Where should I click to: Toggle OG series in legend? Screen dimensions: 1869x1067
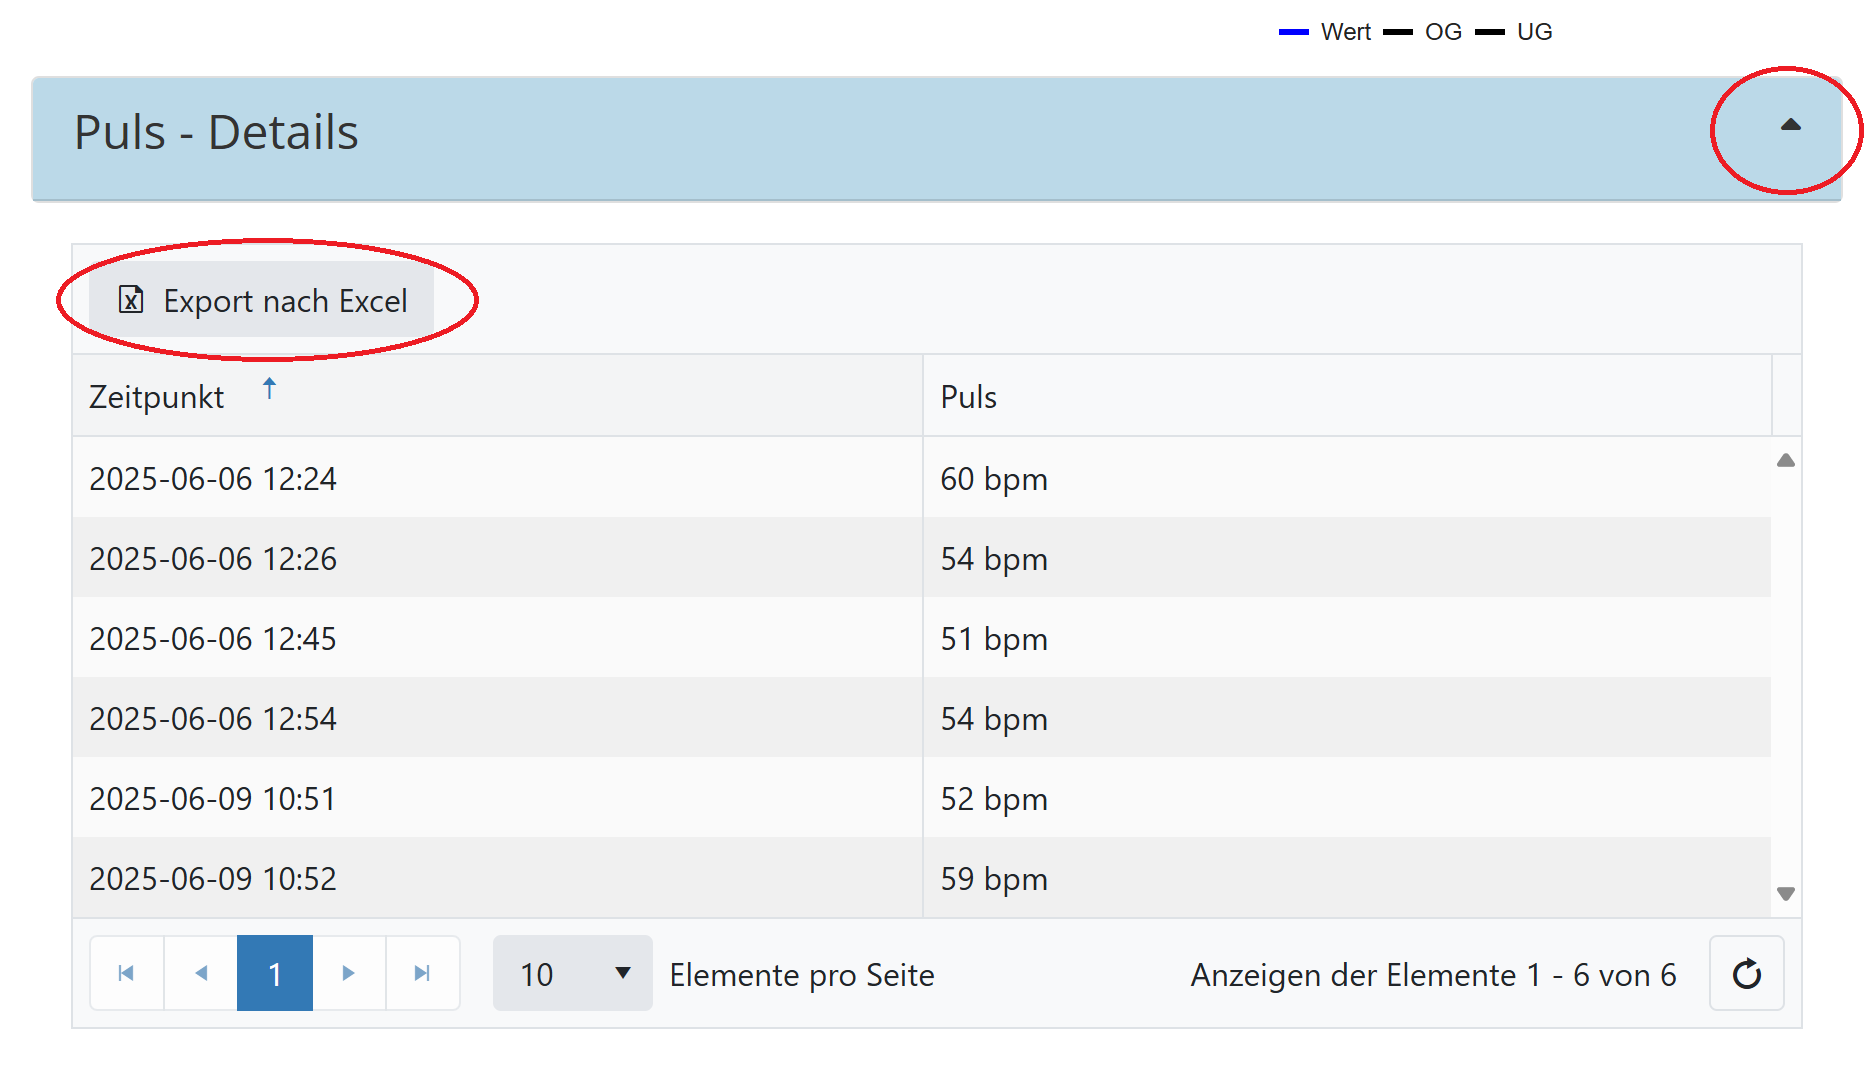pyautogui.click(x=1424, y=32)
